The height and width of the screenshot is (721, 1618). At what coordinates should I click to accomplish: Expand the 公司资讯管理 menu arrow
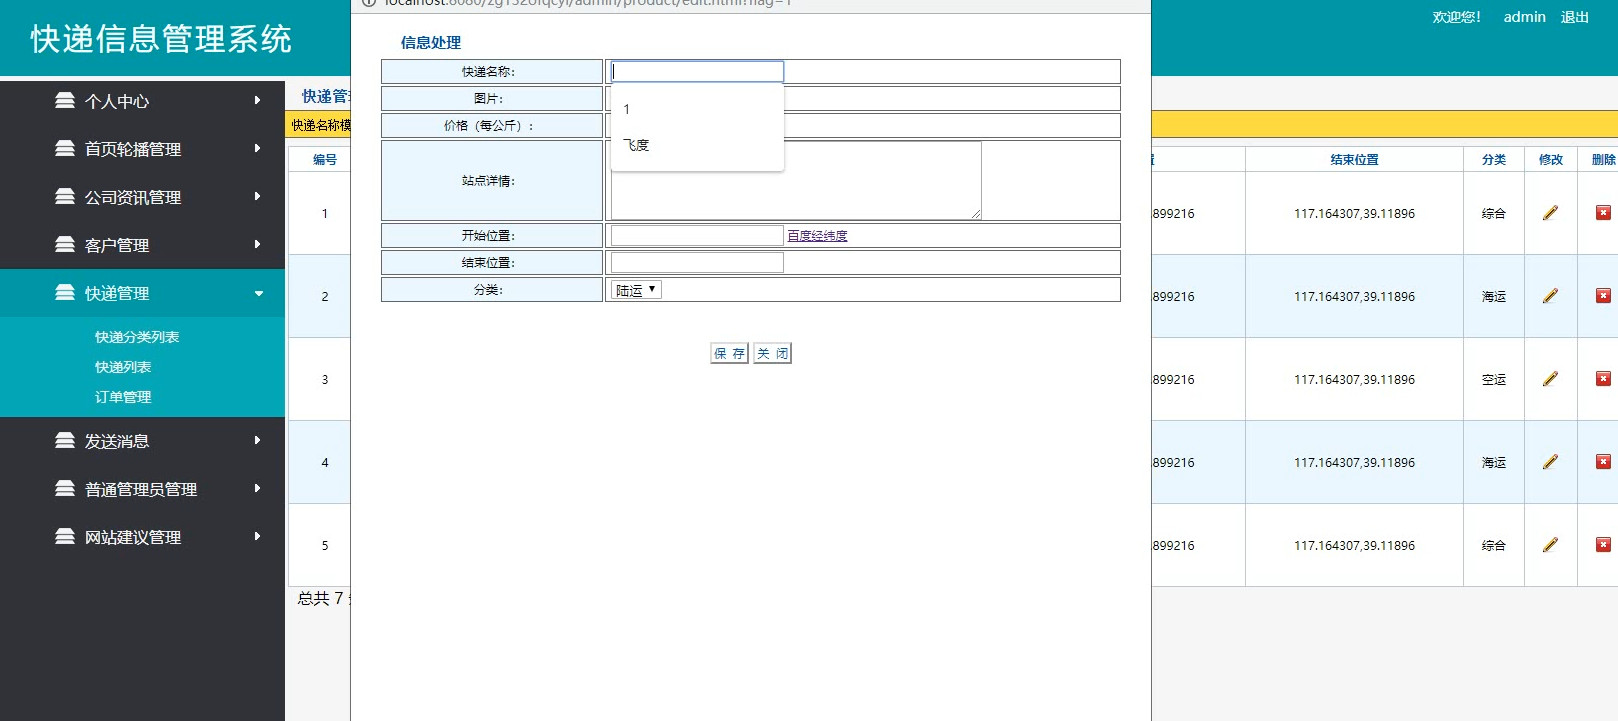click(257, 196)
